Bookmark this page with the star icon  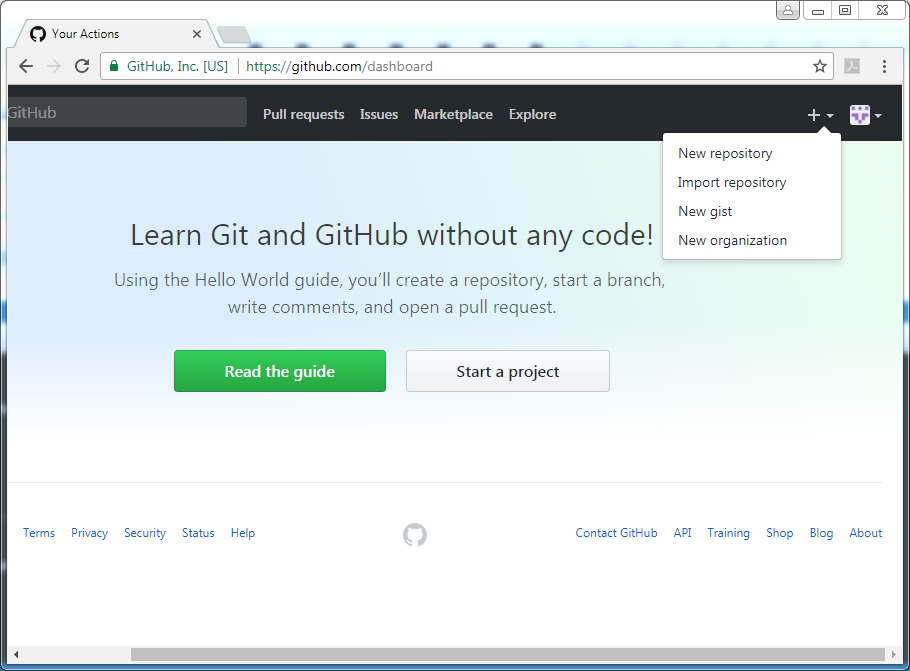[x=819, y=66]
